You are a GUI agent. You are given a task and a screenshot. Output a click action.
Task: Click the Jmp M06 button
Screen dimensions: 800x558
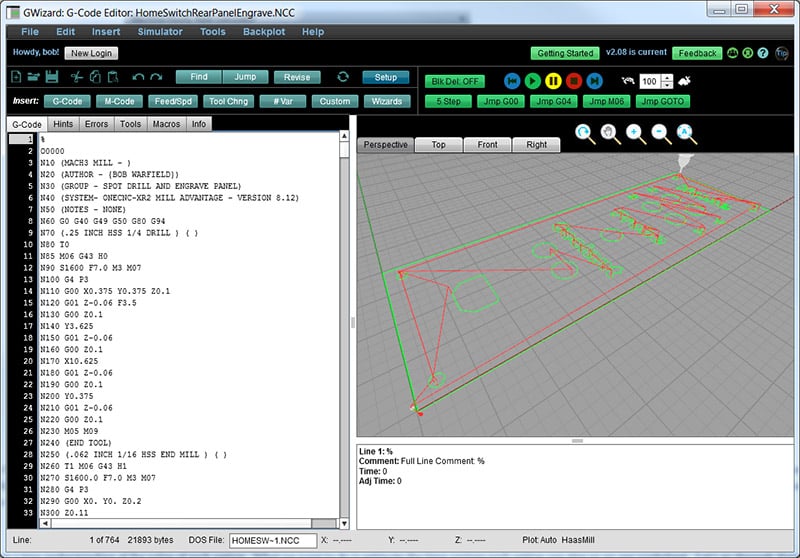[606, 102]
